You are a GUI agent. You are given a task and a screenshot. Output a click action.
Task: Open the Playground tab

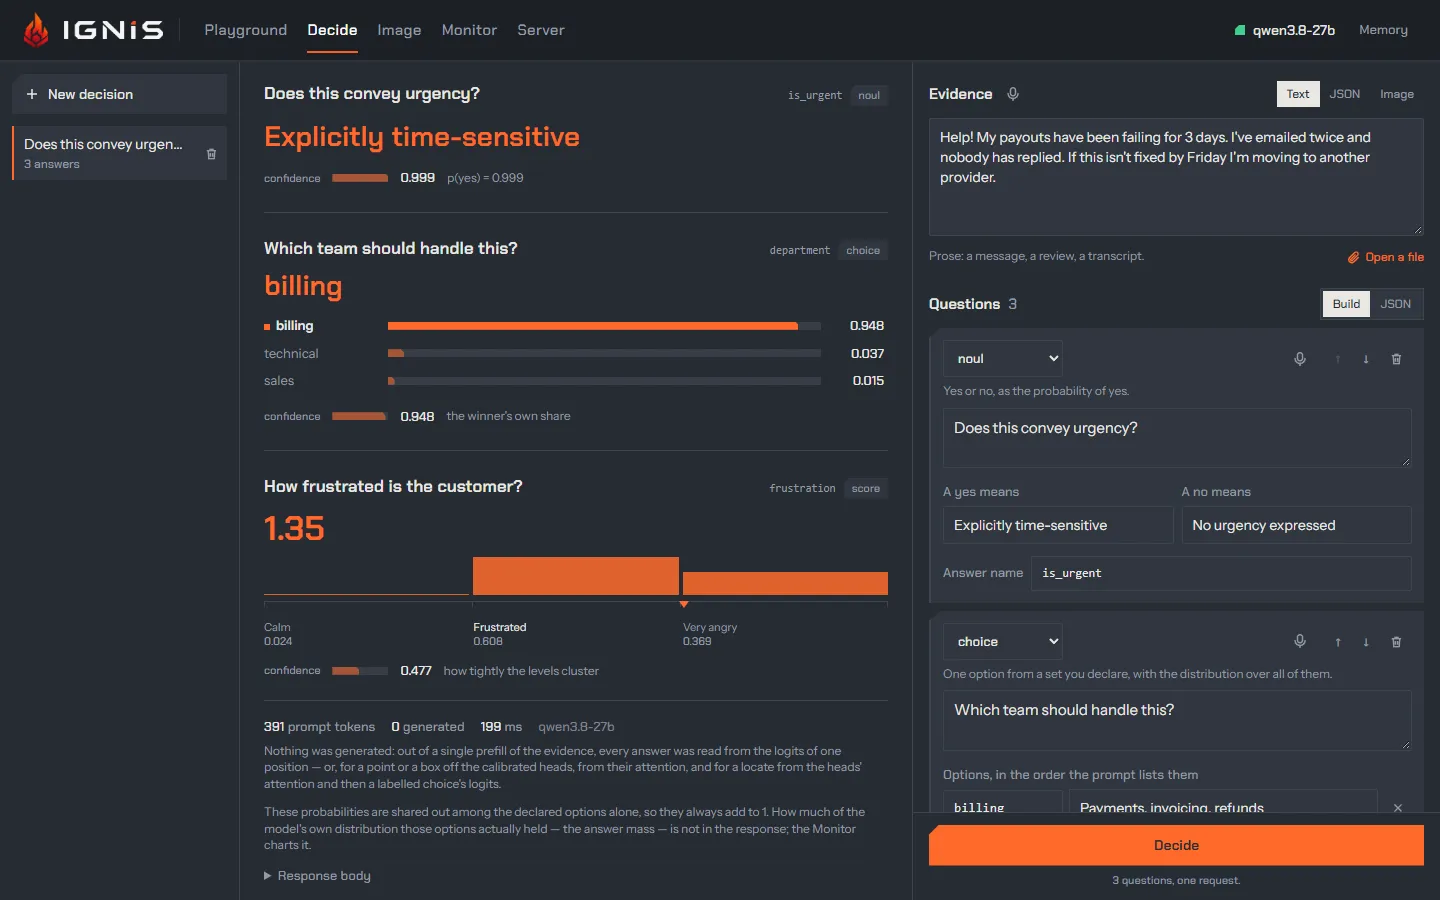[x=246, y=30]
